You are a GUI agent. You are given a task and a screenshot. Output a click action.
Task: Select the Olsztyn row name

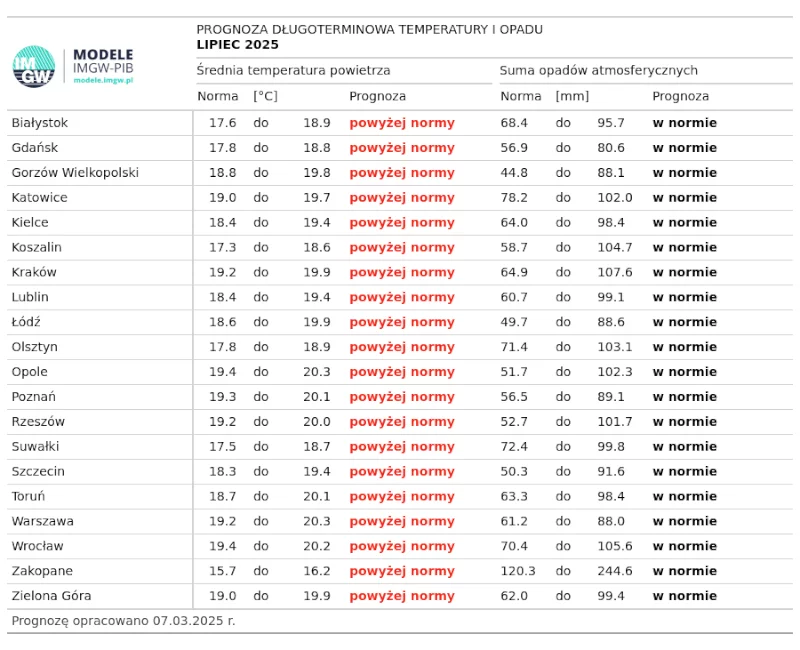coord(35,347)
